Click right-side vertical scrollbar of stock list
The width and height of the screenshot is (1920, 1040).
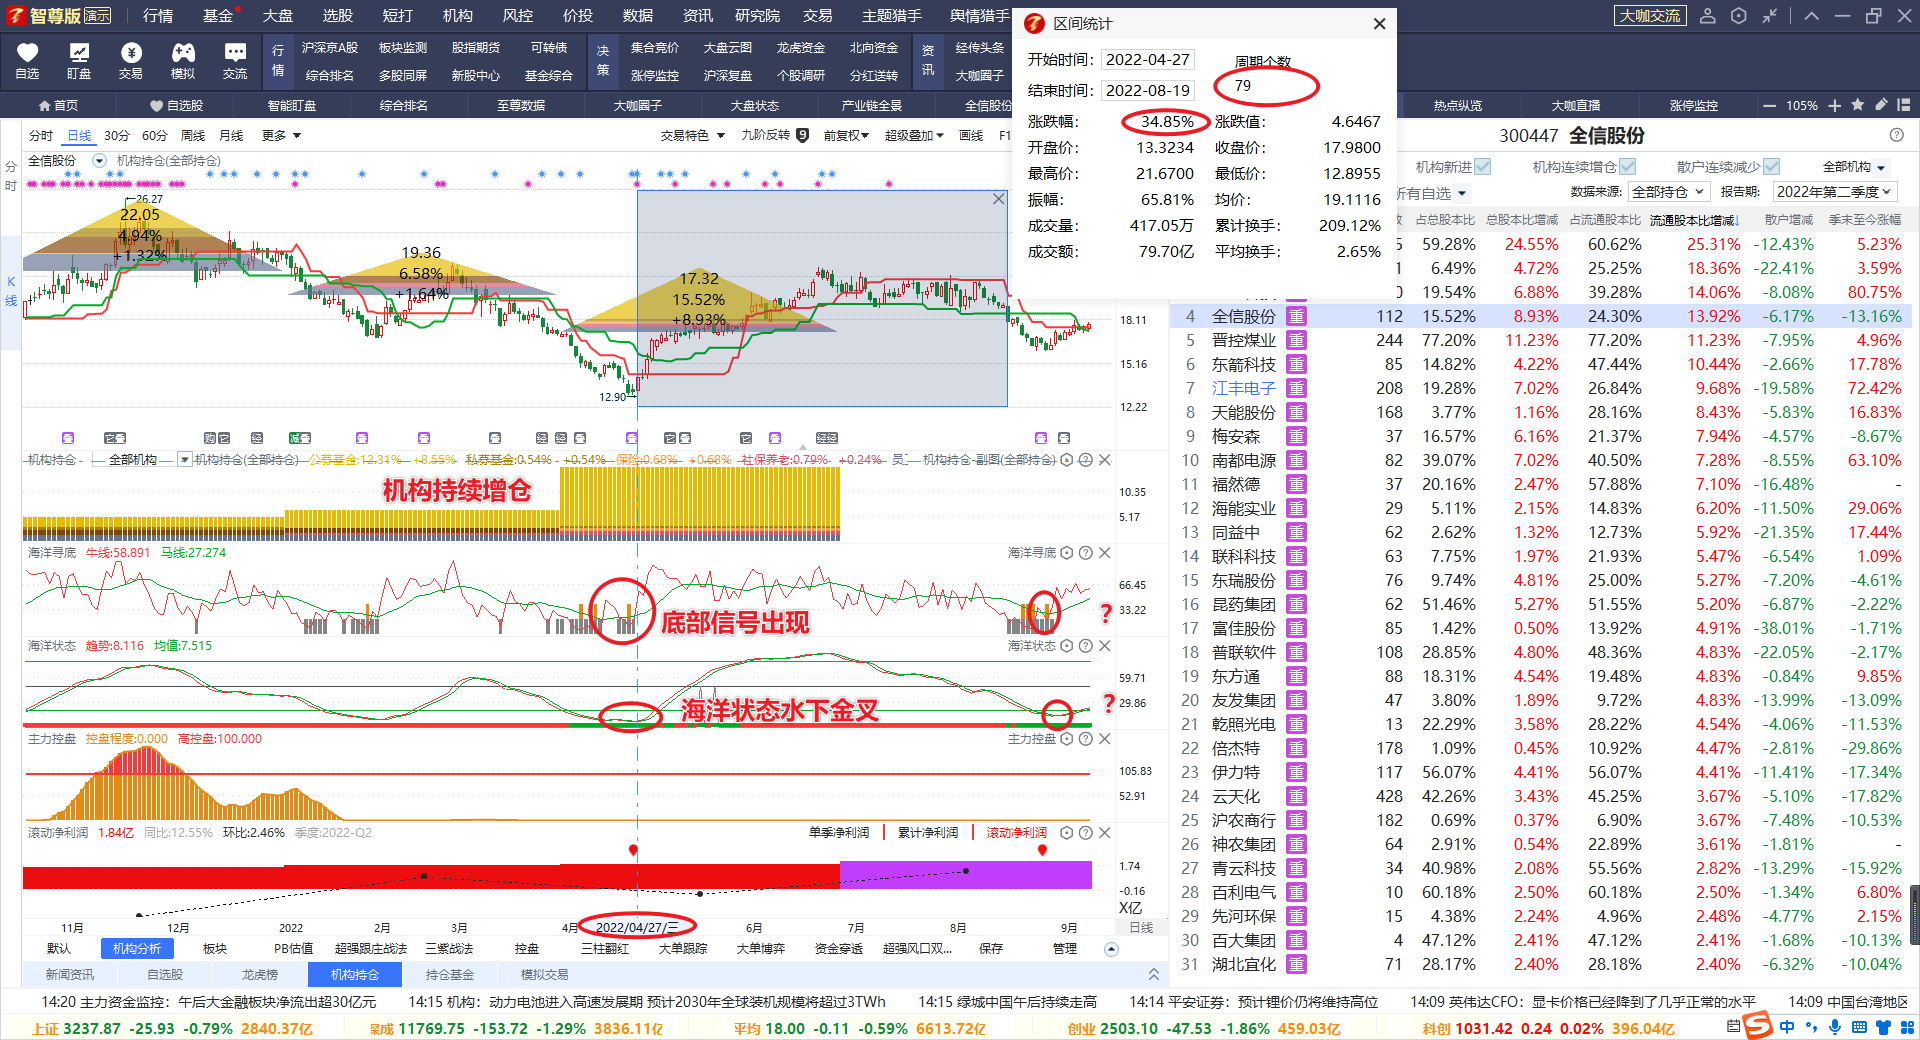(1914, 915)
